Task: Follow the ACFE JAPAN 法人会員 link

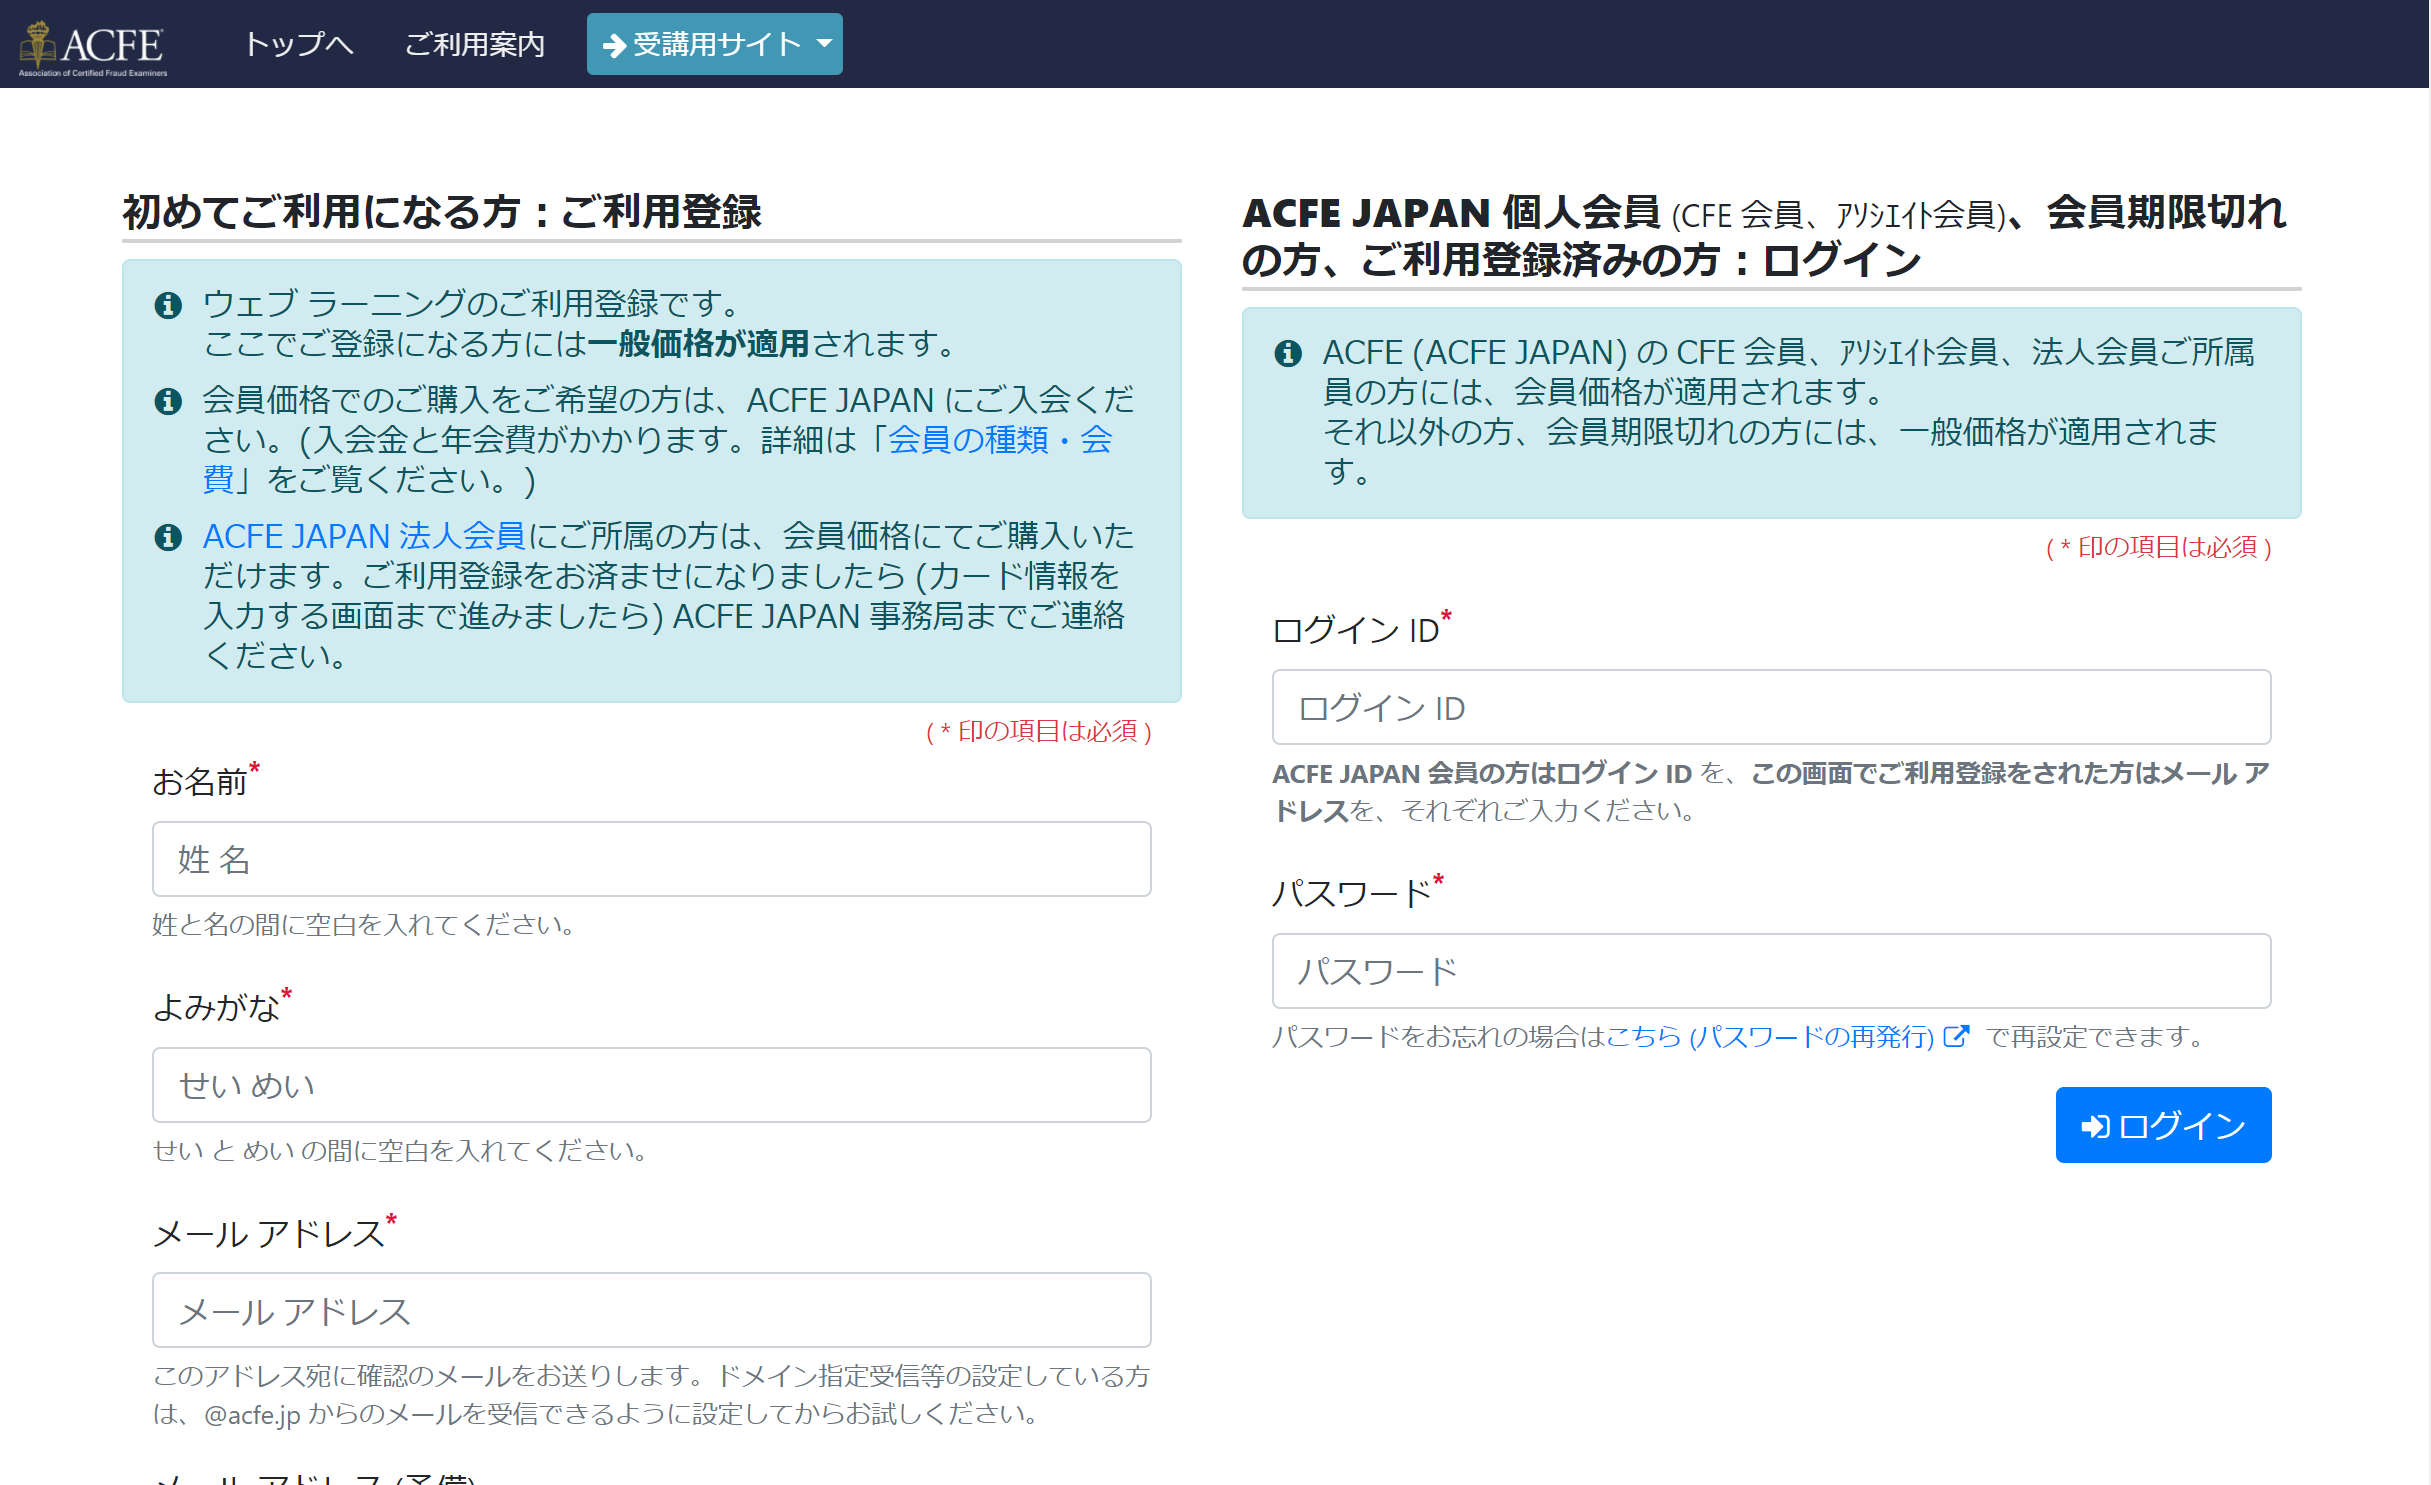Action: [364, 536]
